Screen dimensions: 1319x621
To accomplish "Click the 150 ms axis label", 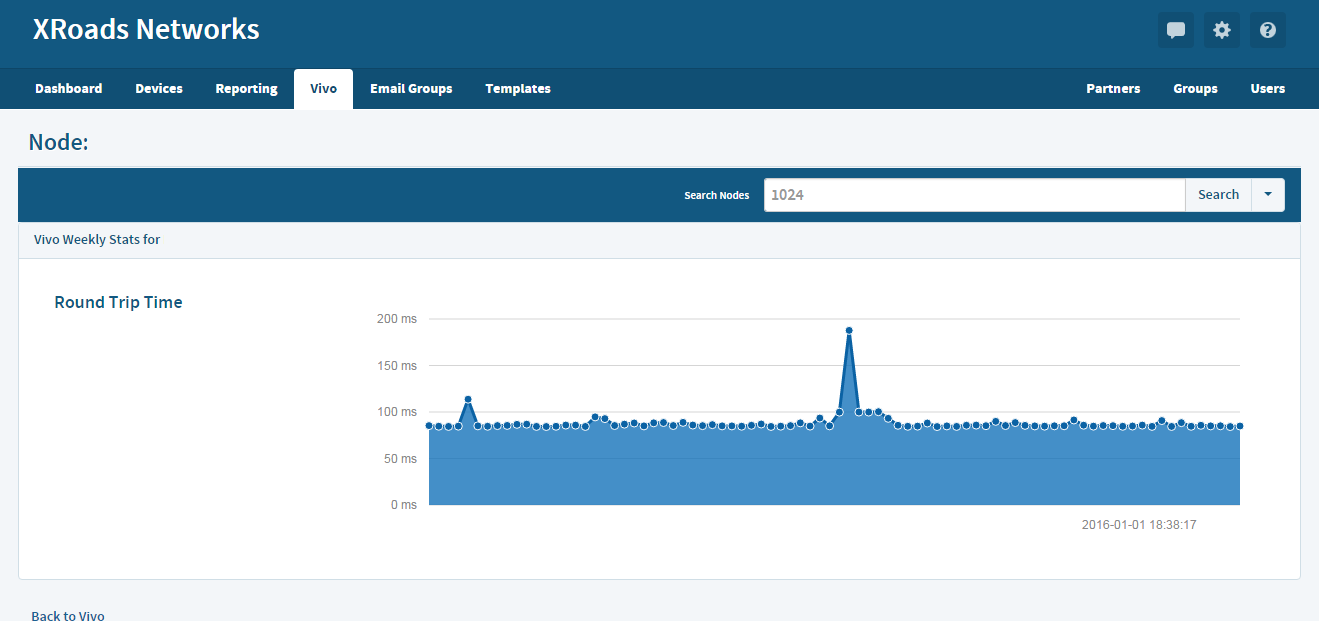I will point(397,366).
